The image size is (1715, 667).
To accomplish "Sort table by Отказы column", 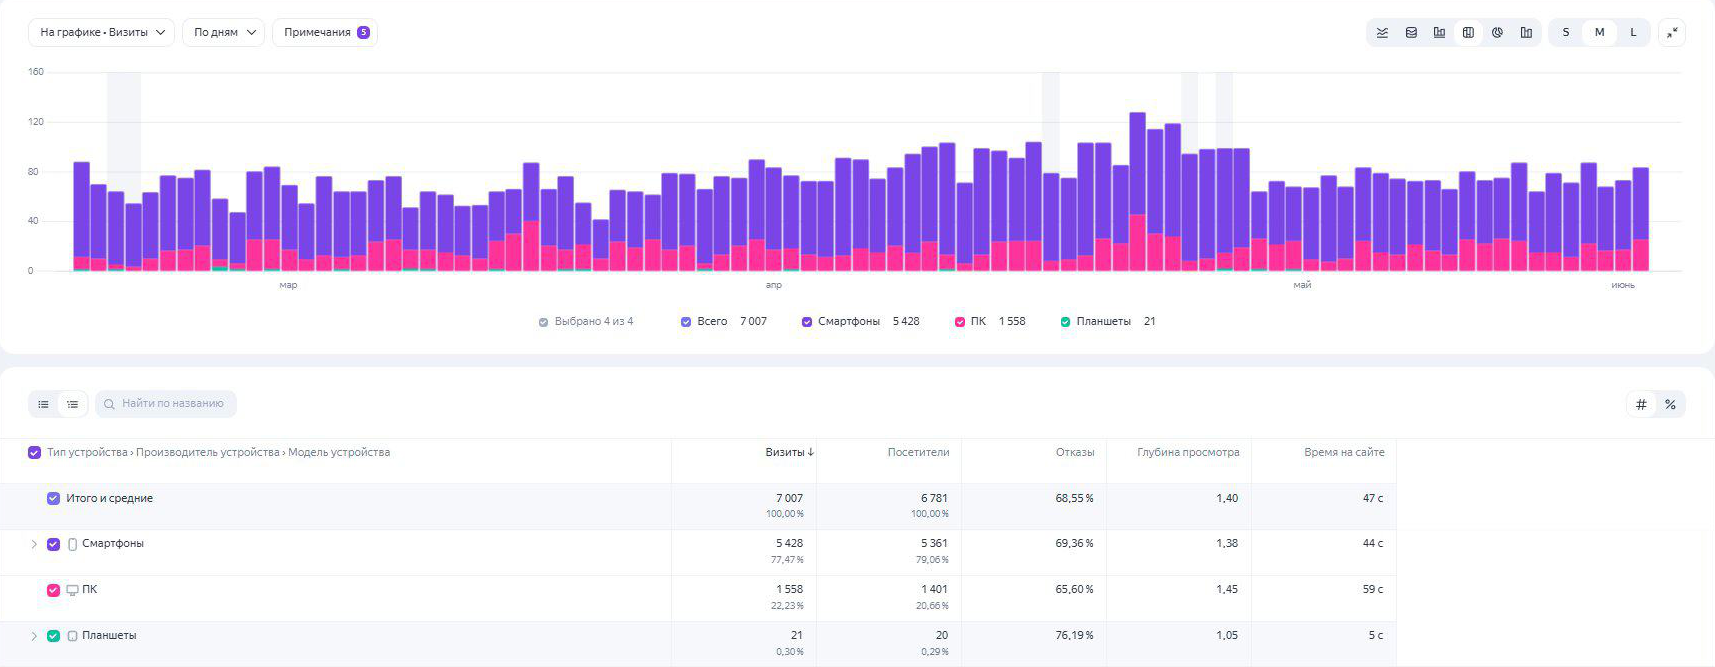I will tap(1075, 453).
